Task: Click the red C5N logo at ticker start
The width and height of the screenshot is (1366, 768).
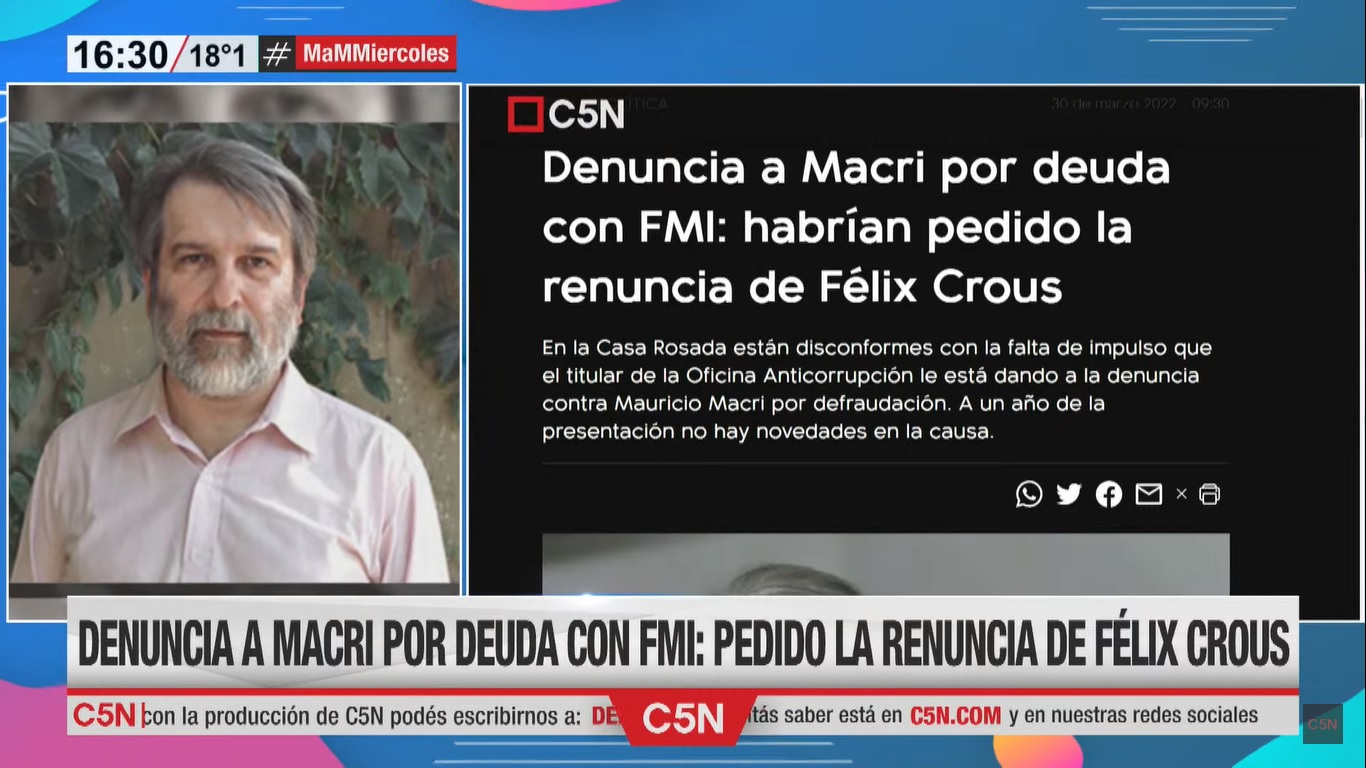Action: click(104, 715)
